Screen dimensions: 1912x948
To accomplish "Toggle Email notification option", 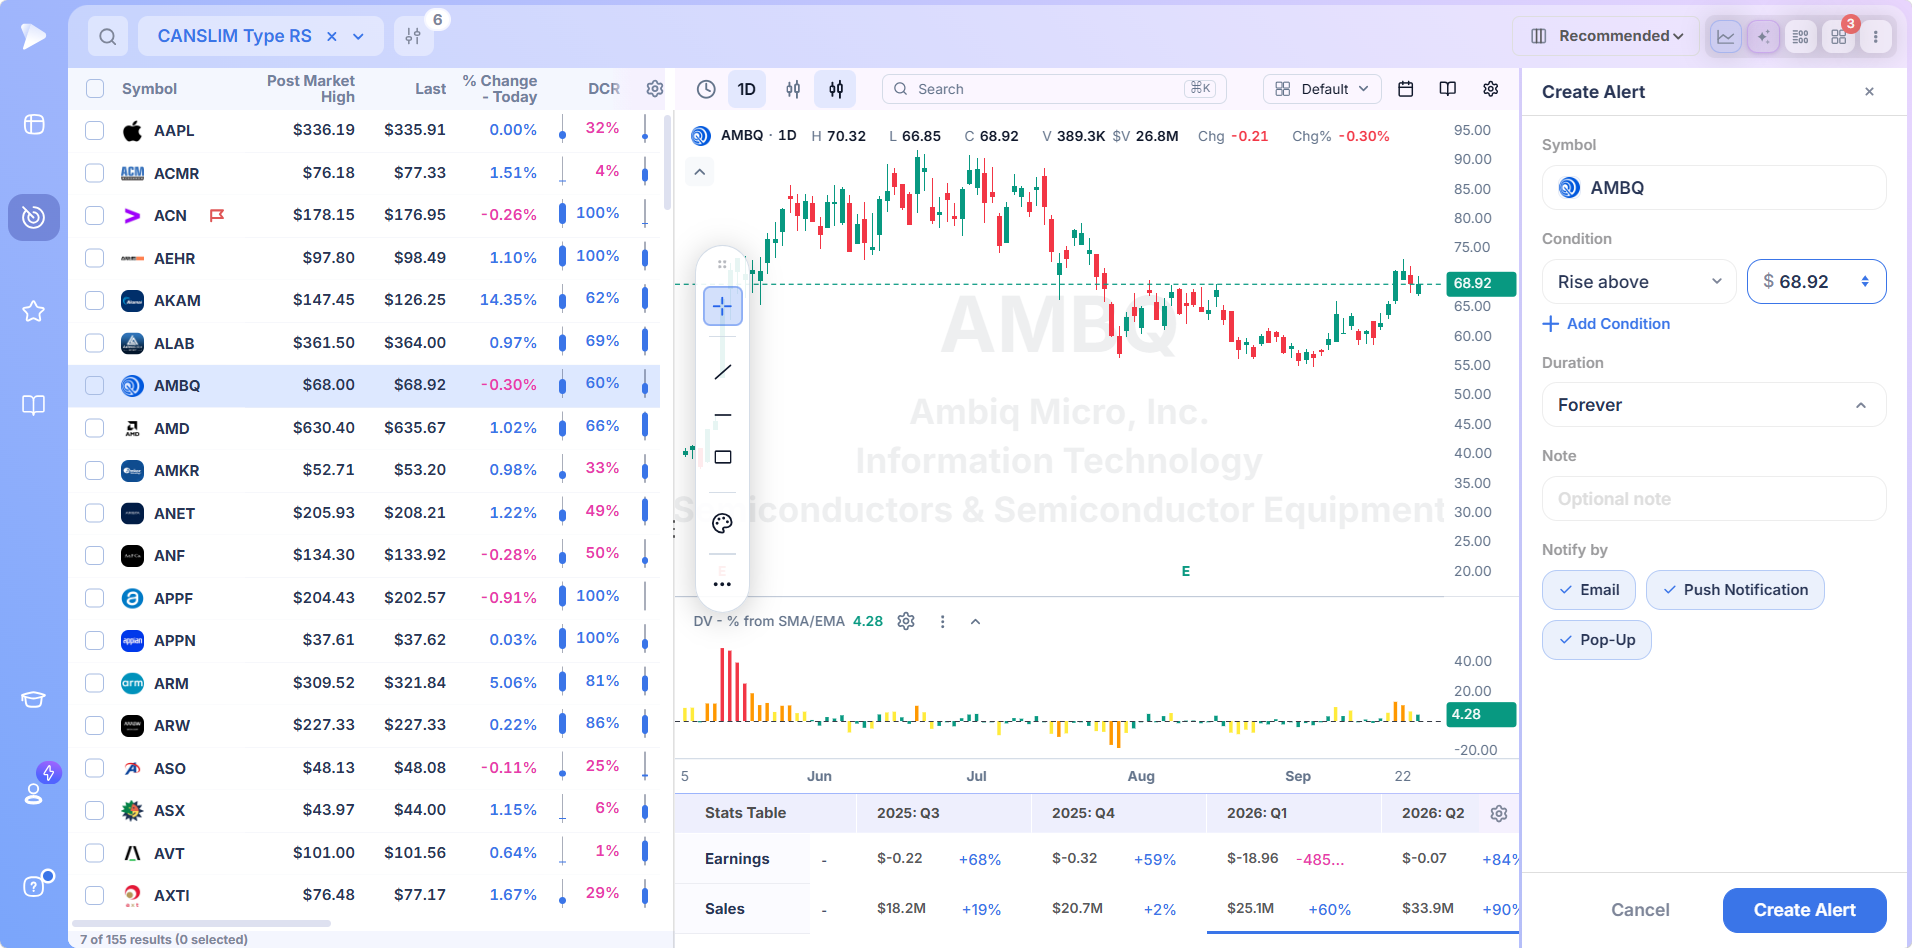I will [1588, 590].
